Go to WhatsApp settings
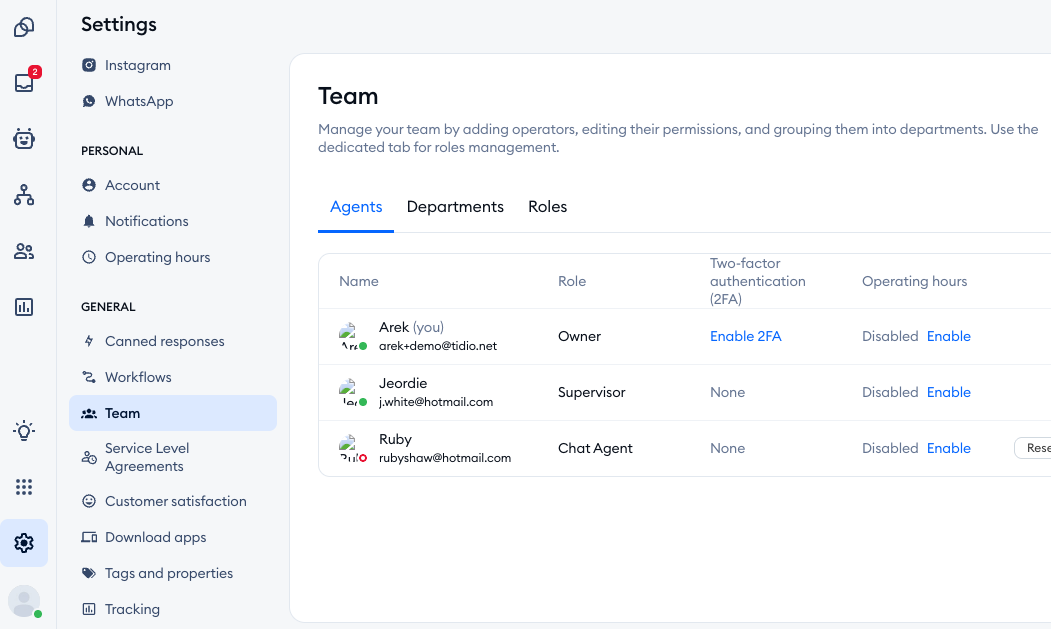 click(139, 101)
